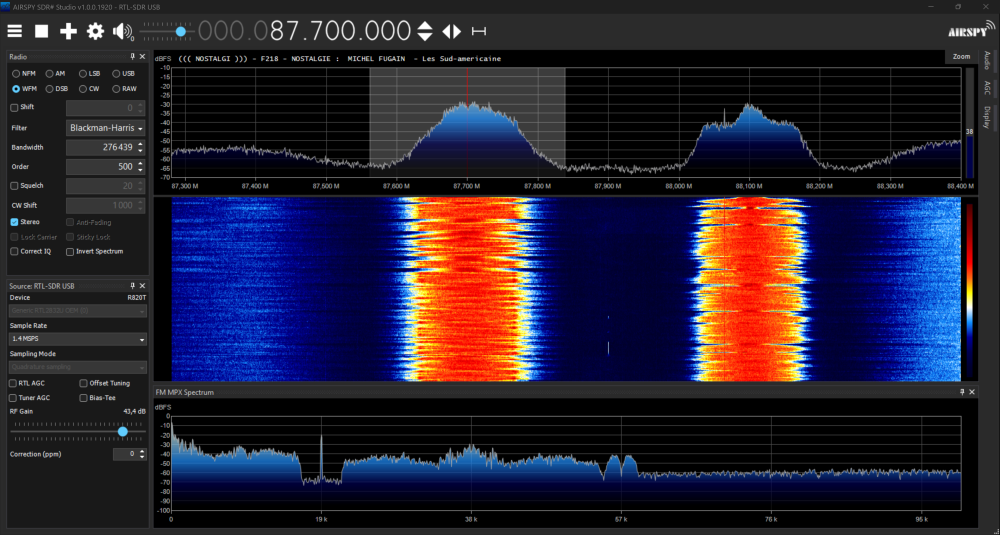Screen dimensions: 1000x535
Task: Select NFM mode
Action: (24, 74)
